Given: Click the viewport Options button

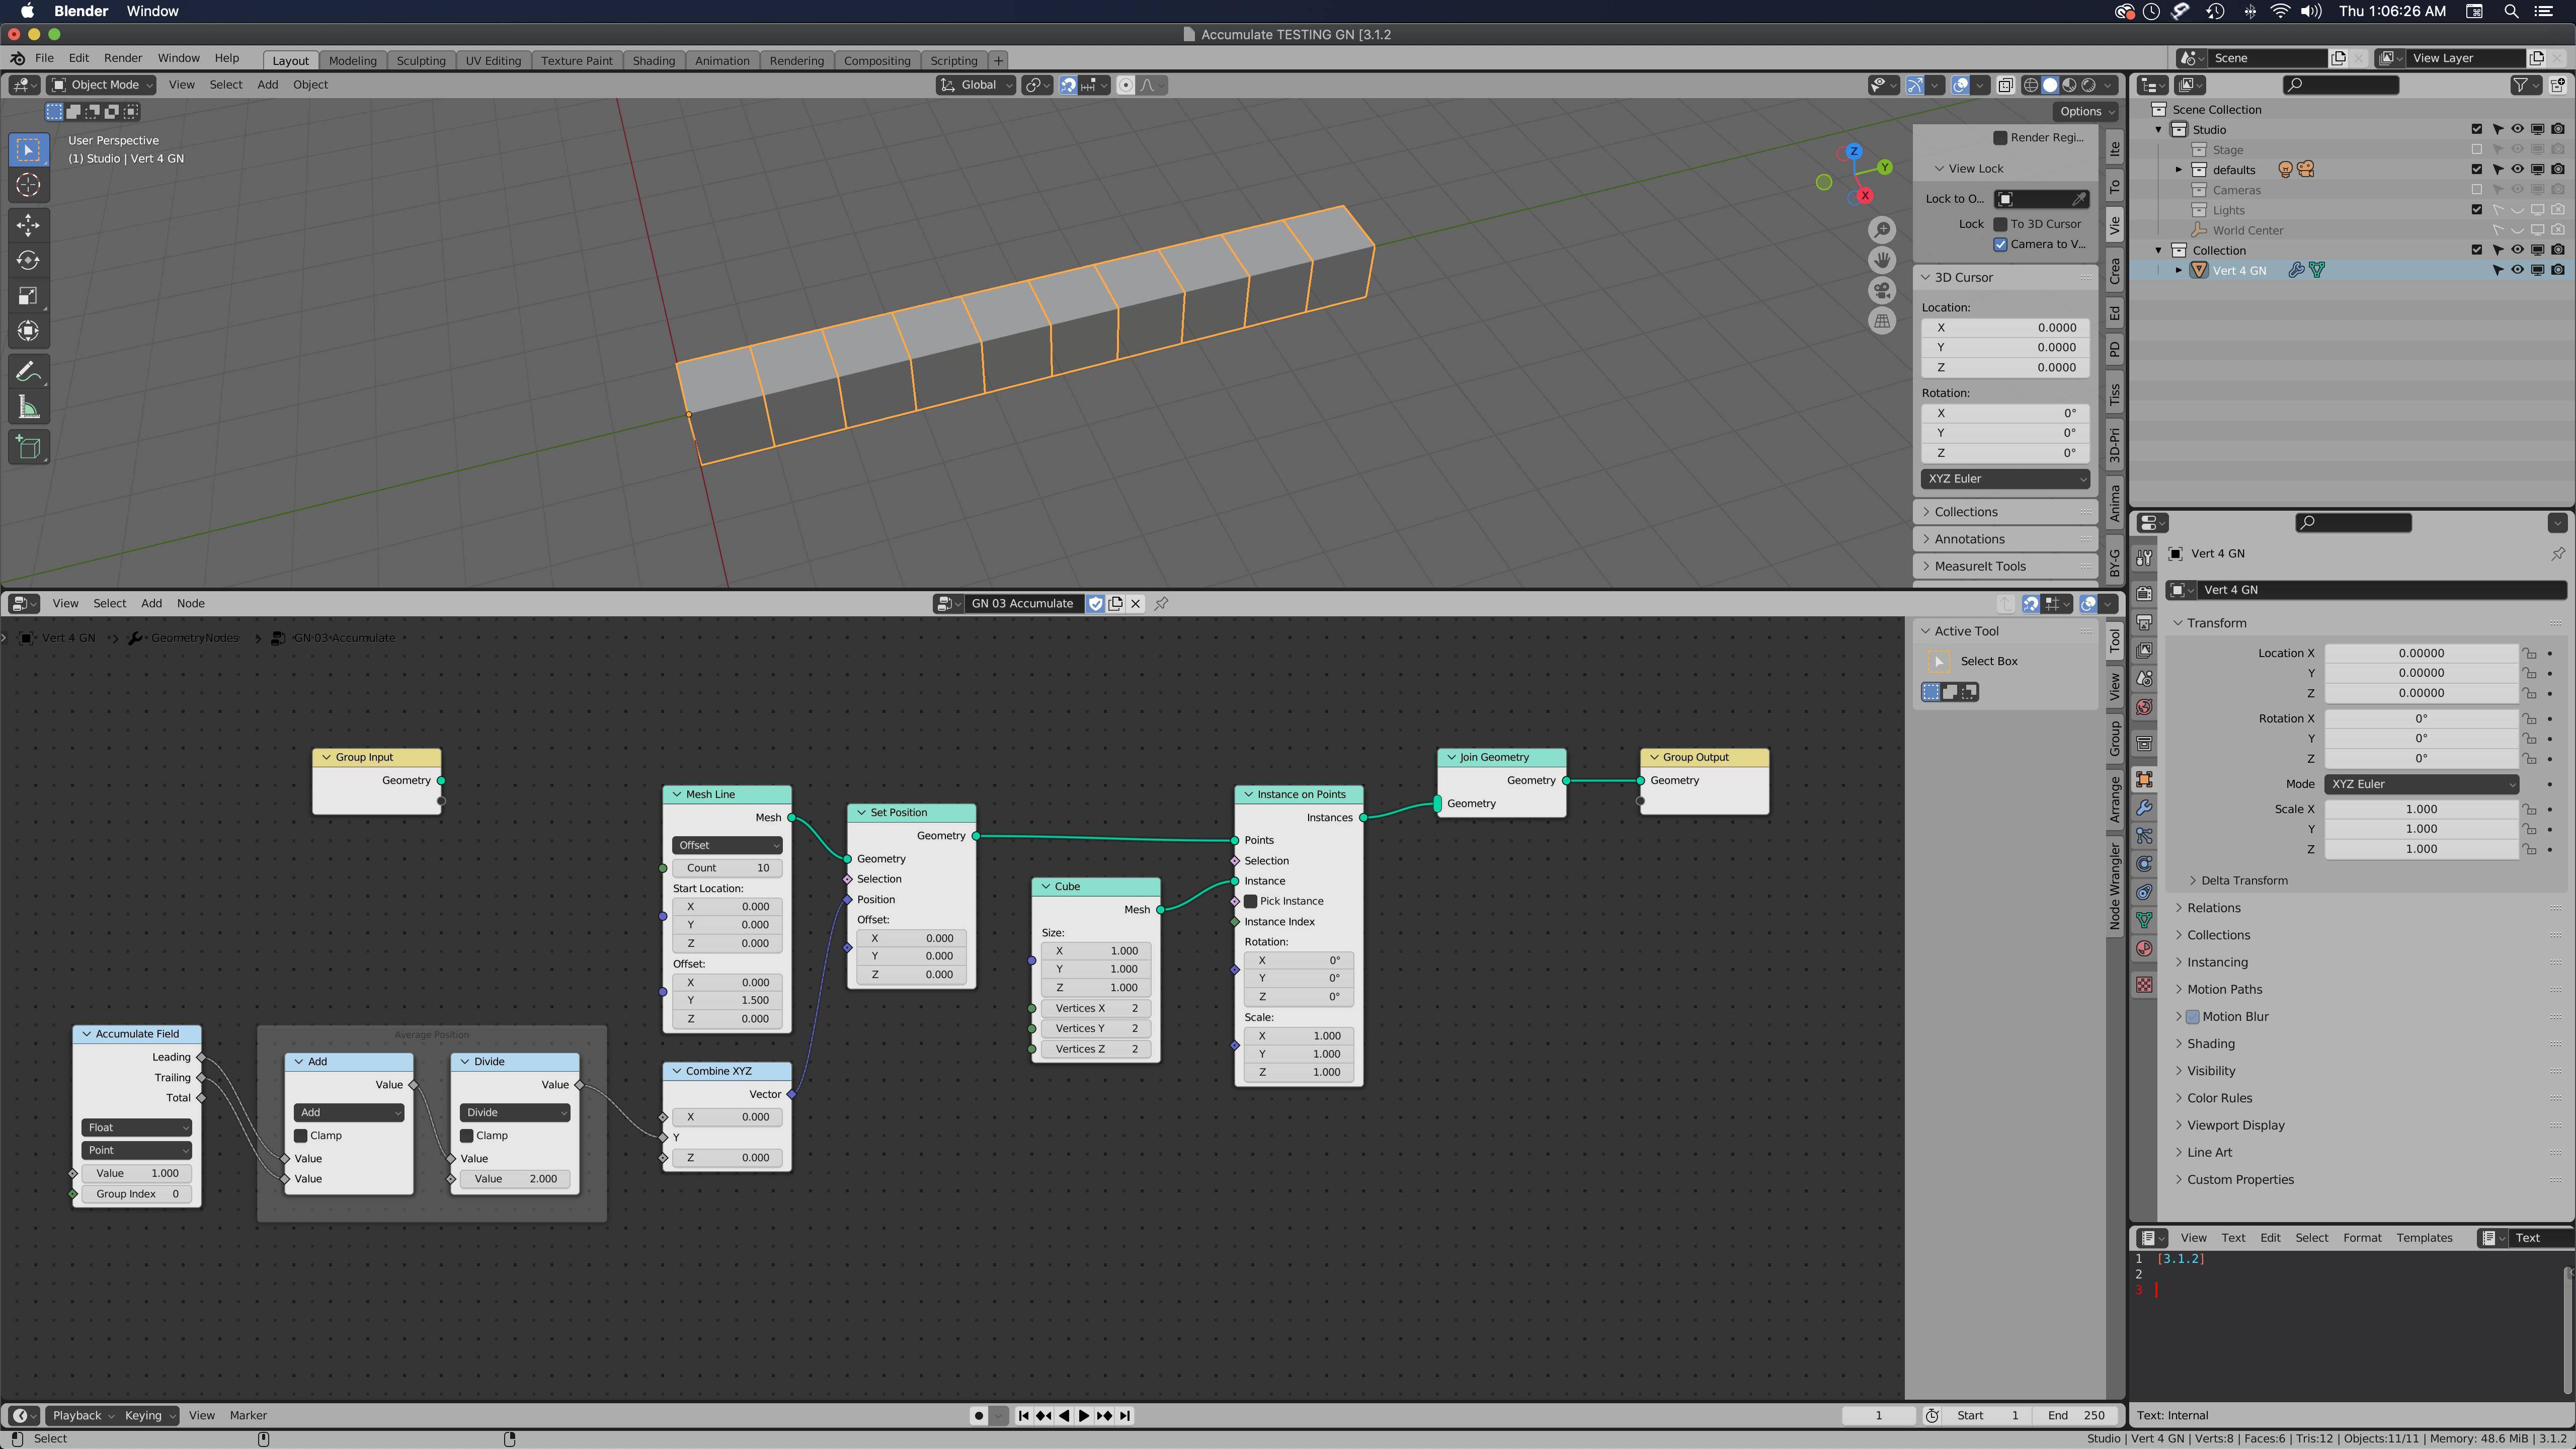Looking at the screenshot, I should (x=2086, y=111).
